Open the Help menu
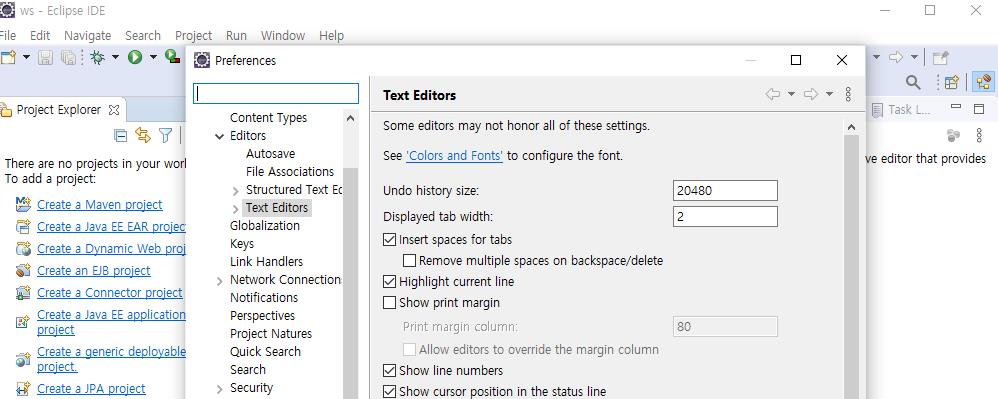The image size is (998, 399). point(331,36)
